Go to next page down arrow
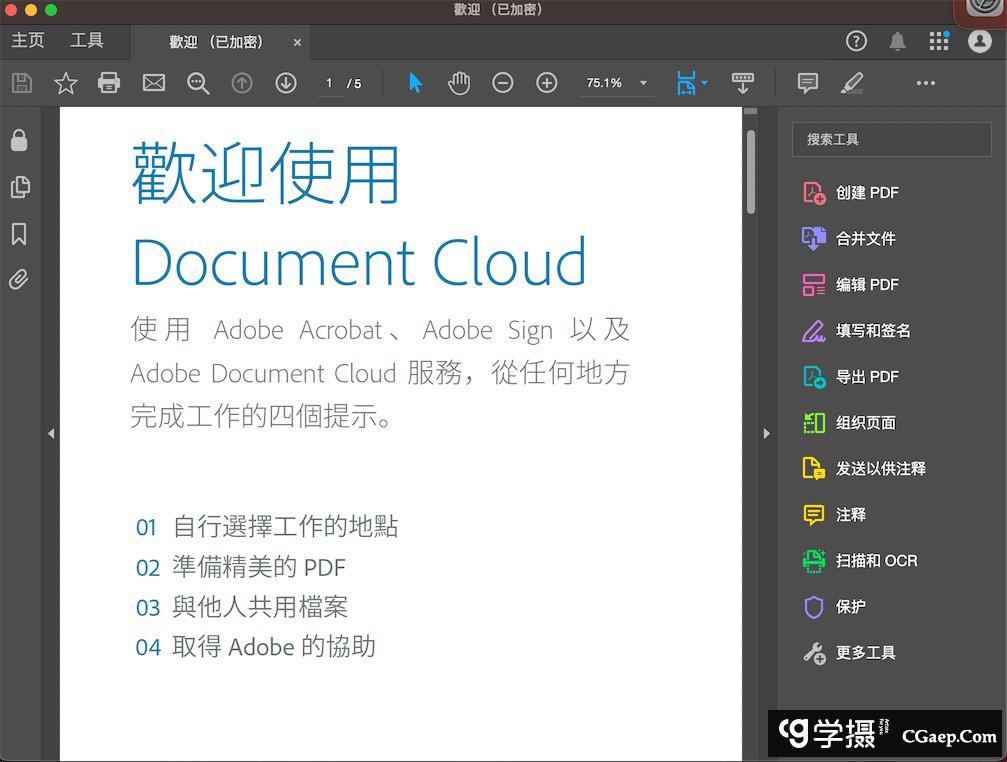Viewport: 1007px width, 762px height. 286,83
